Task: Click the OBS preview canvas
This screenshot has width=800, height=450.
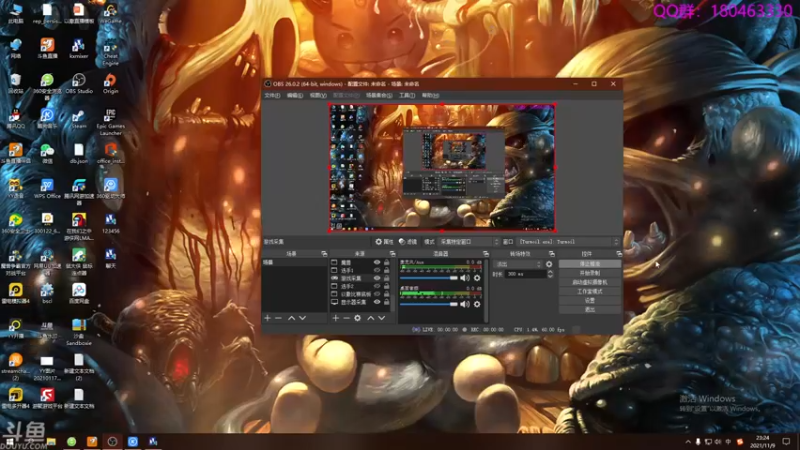Action: tap(442, 167)
